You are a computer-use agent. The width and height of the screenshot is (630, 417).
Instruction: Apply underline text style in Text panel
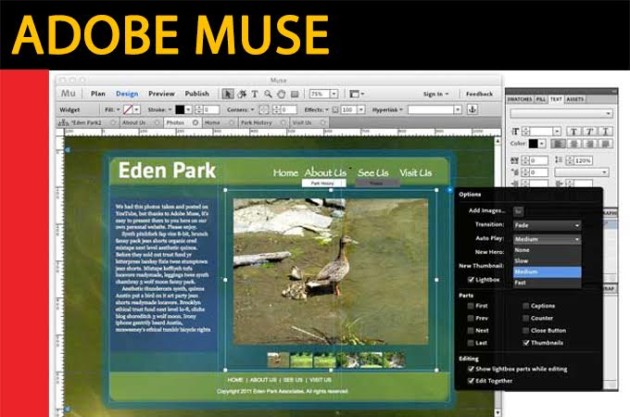click(x=605, y=131)
